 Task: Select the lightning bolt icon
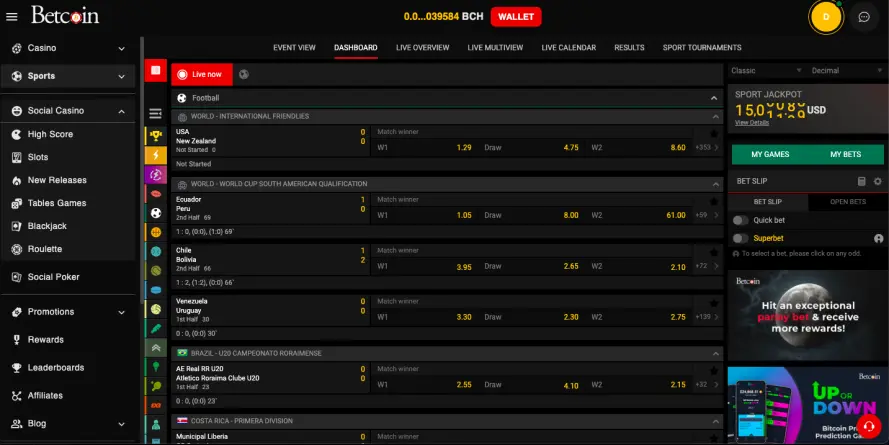pos(156,155)
